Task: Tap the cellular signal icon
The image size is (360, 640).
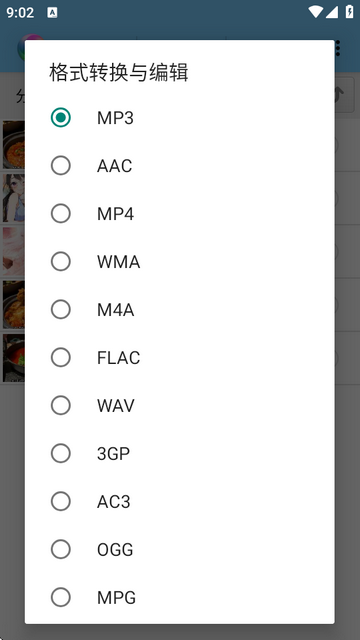Action: pyautogui.click(x=332, y=12)
